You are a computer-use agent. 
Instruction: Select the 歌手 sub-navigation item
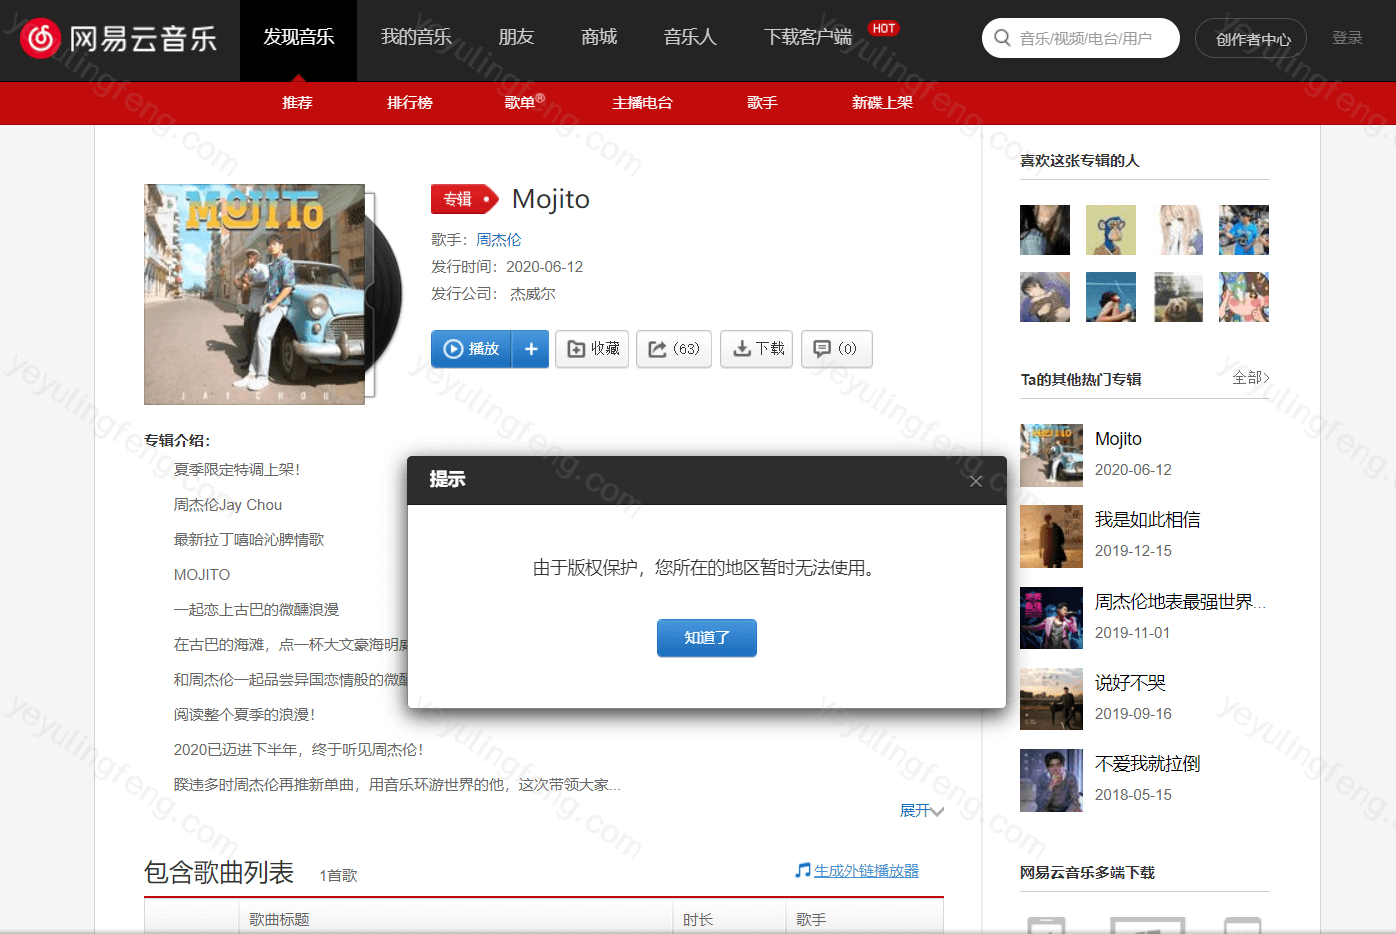[762, 103]
